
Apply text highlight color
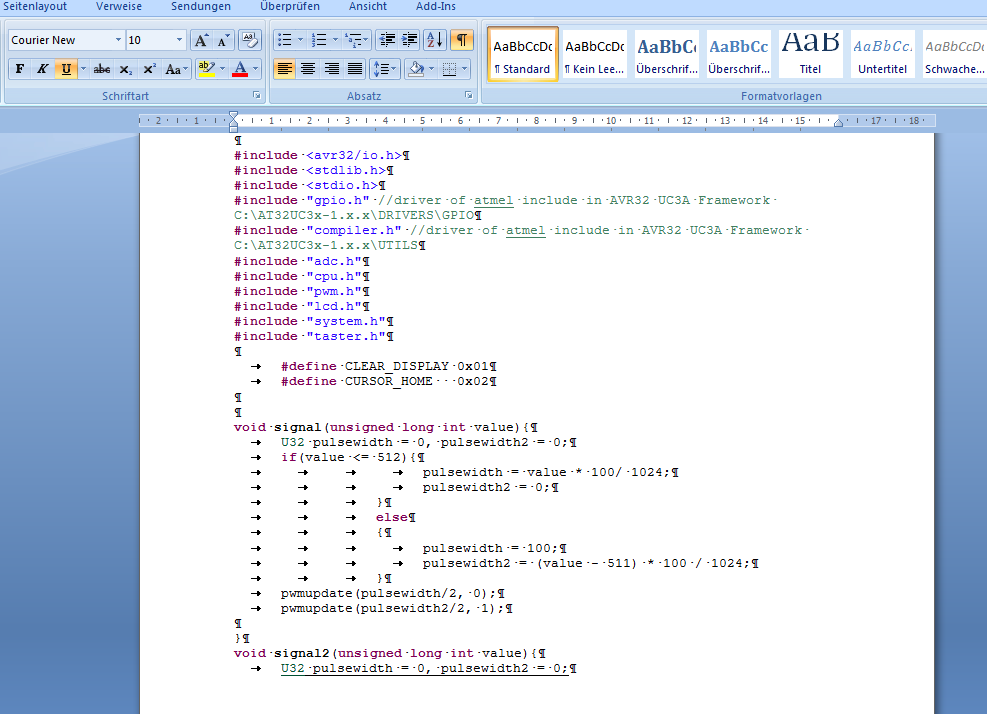tap(206, 69)
